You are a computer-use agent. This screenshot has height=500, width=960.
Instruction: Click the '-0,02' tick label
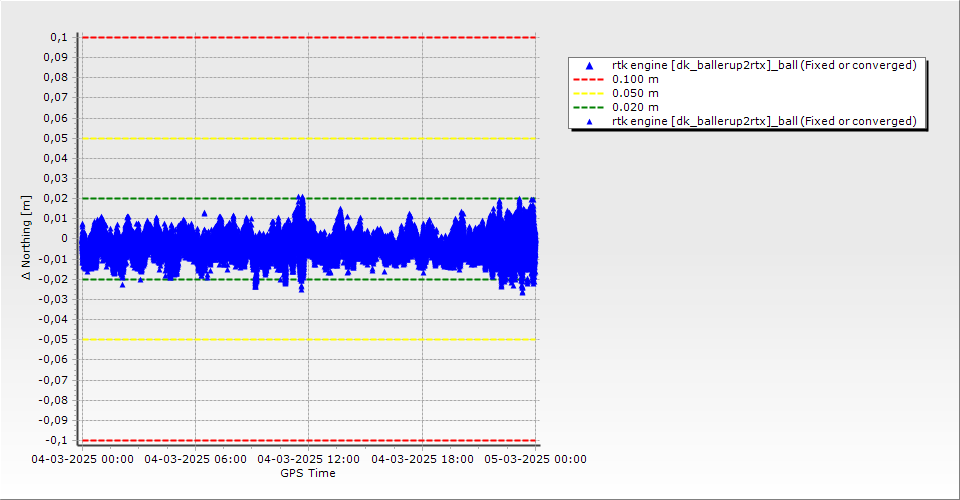(53, 279)
